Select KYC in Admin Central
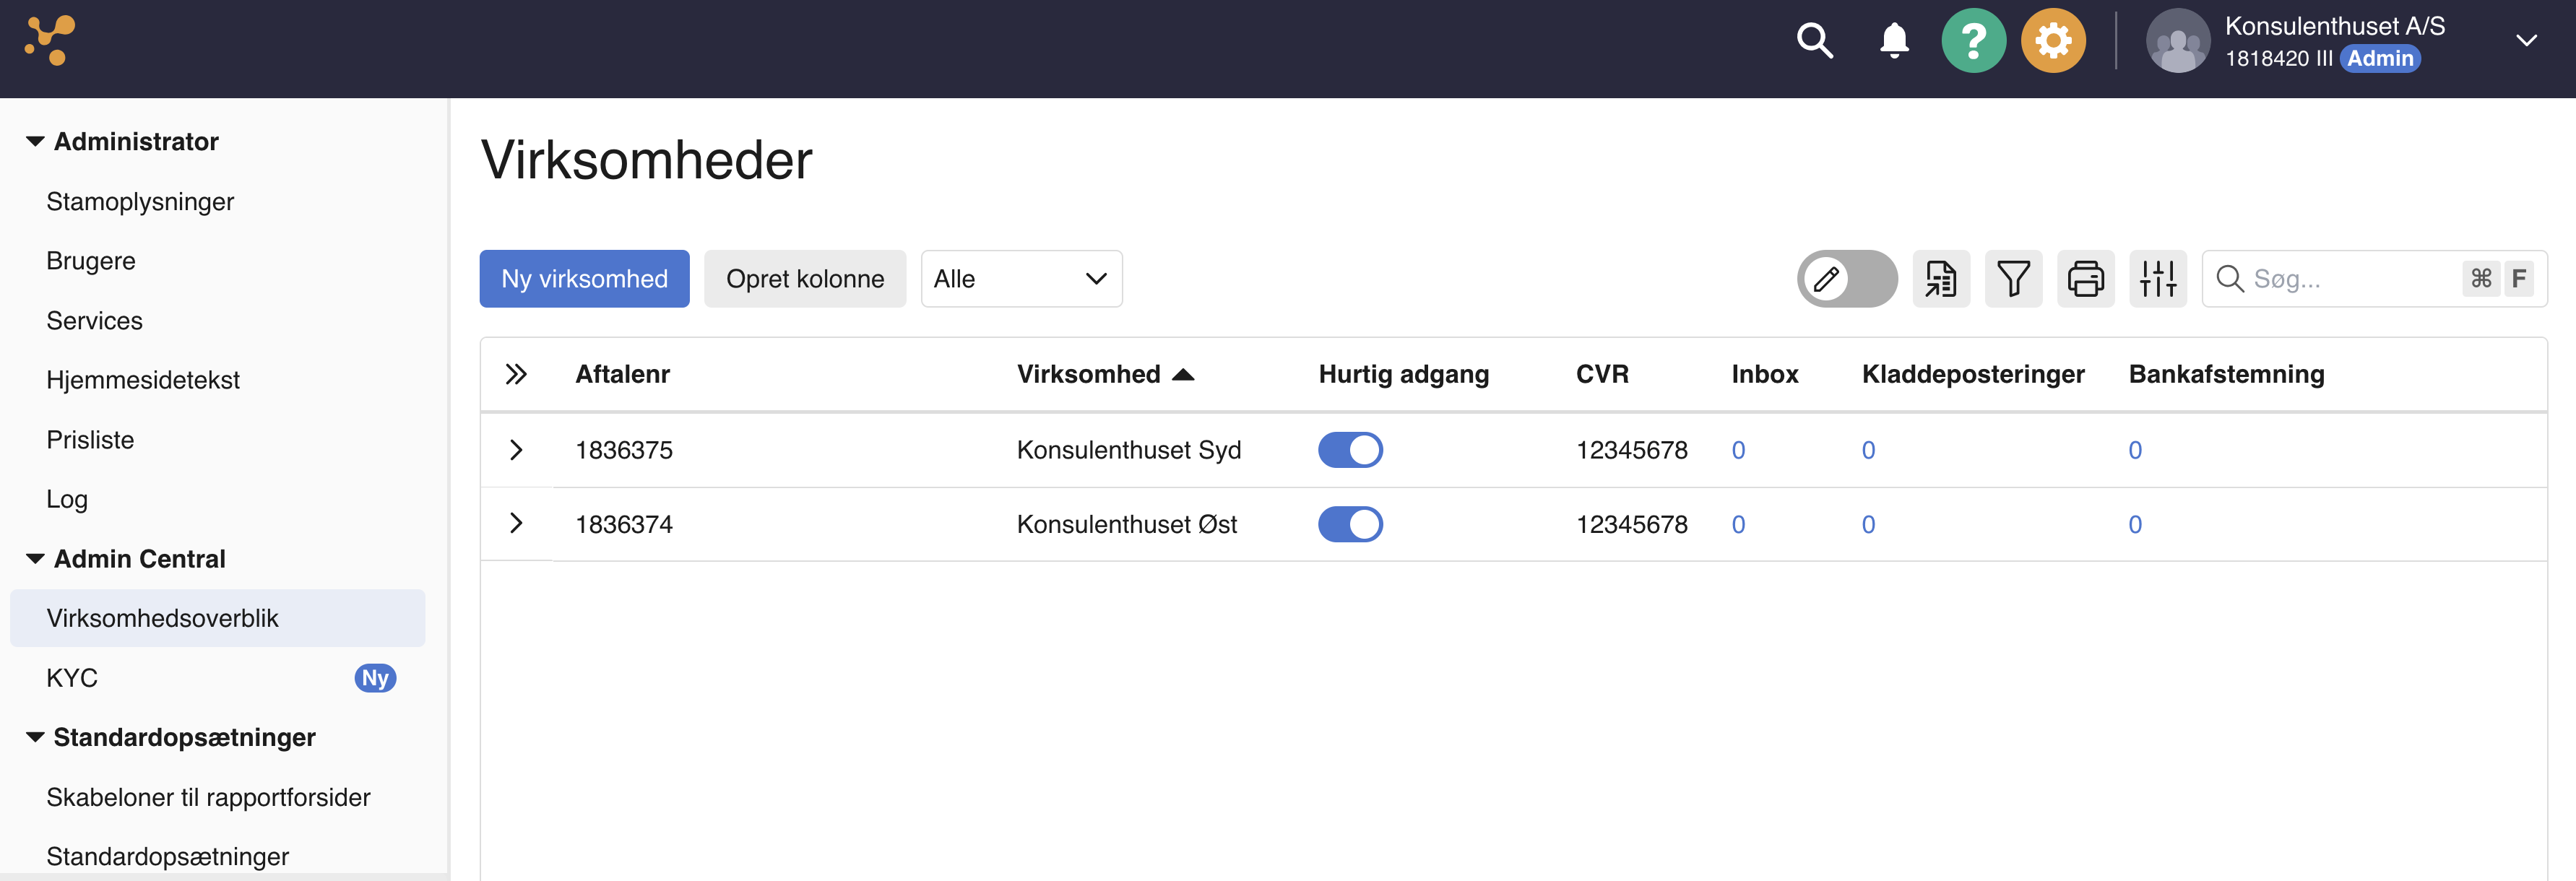Image resolution: width=2576 pixels, height=881 pixels. (72, 678)
